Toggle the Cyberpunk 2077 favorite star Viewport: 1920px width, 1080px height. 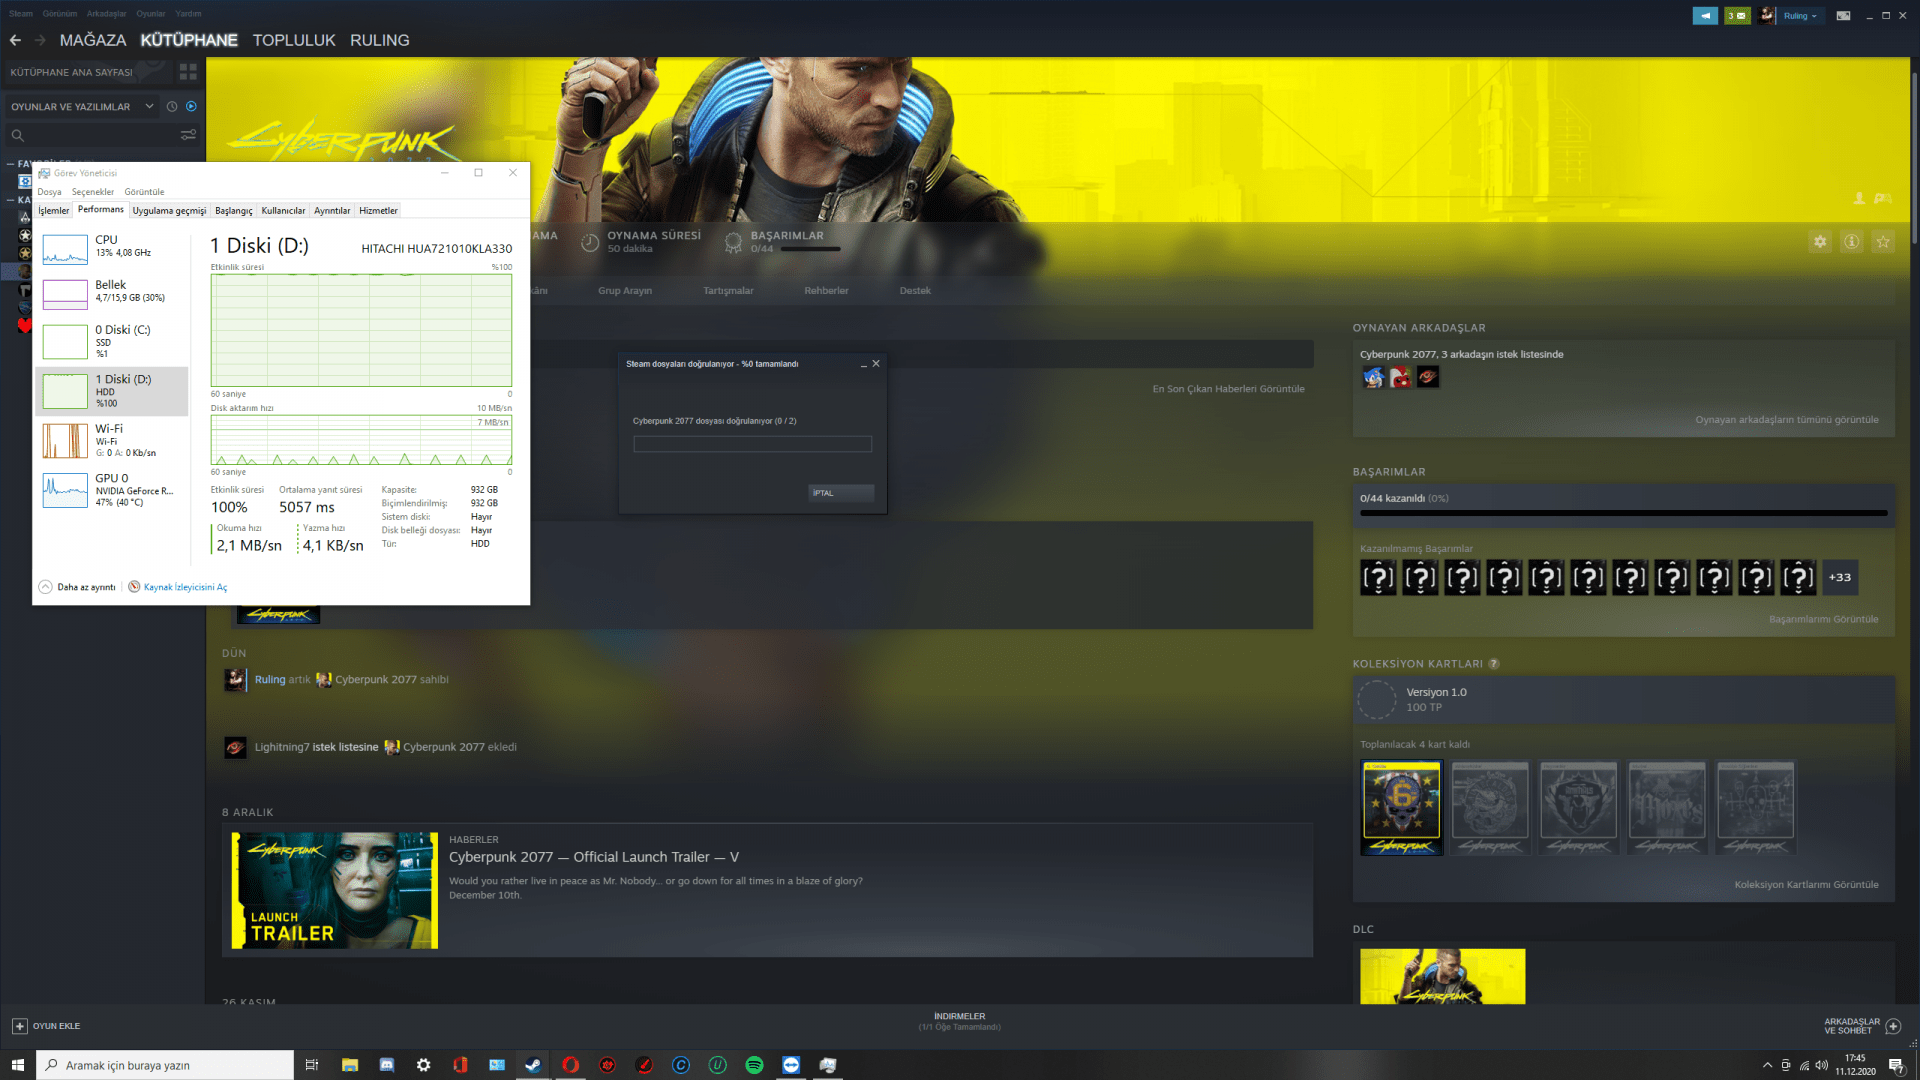1883,242
